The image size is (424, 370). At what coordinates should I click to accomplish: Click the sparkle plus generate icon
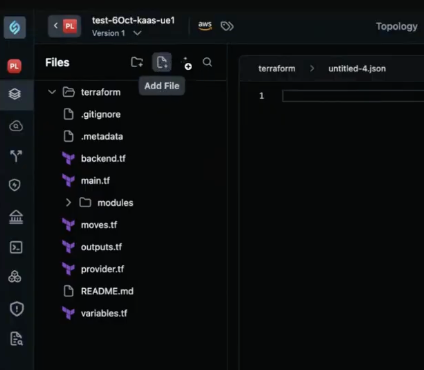(187, 63)
